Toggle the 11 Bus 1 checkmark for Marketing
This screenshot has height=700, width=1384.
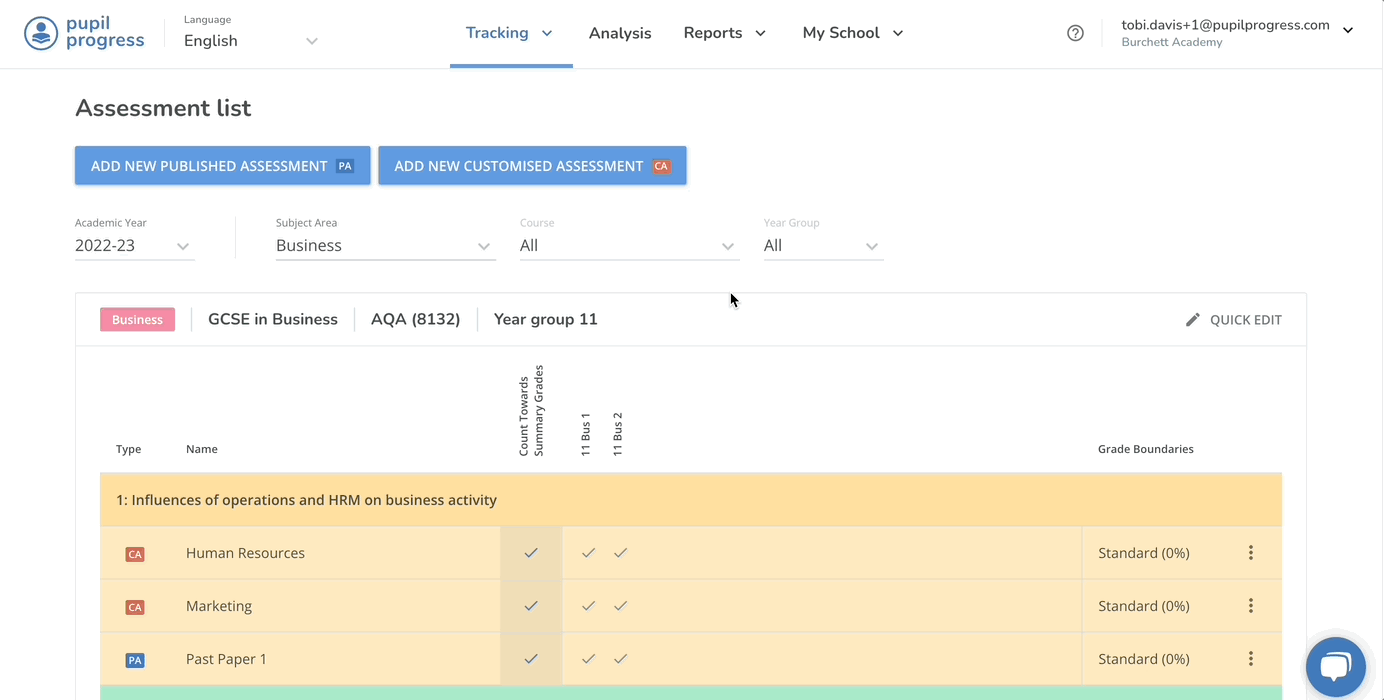tap(589, 606)
